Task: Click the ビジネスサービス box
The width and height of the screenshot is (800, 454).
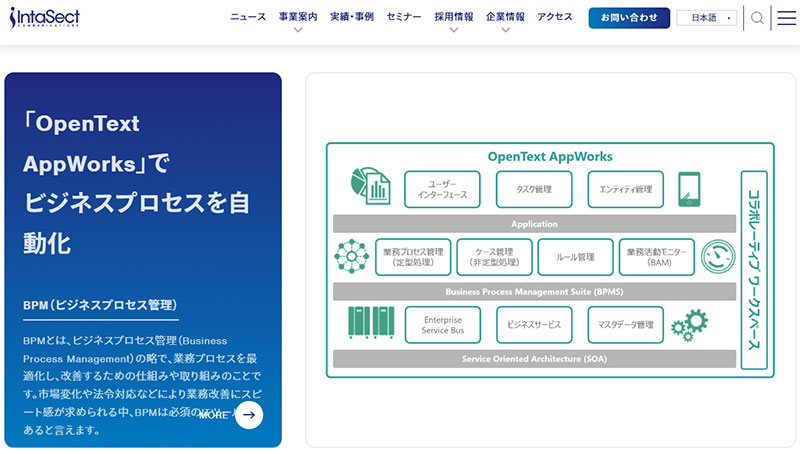Action: pyautogui.click(x=534, y=325)
